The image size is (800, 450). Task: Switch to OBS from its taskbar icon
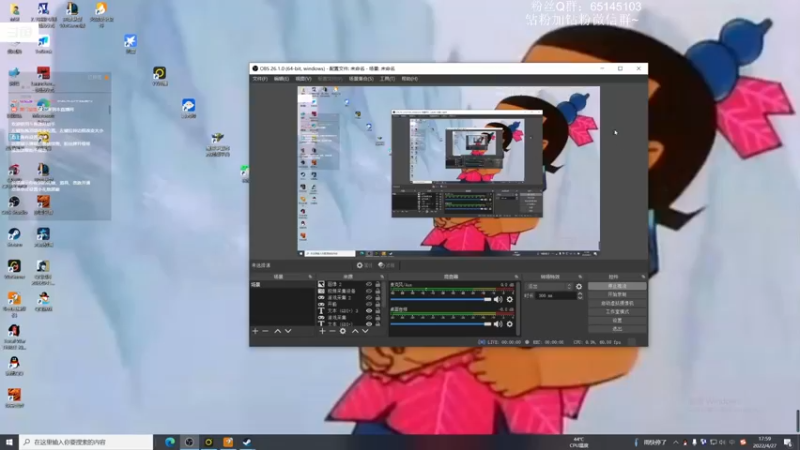(x=189, y=442)
